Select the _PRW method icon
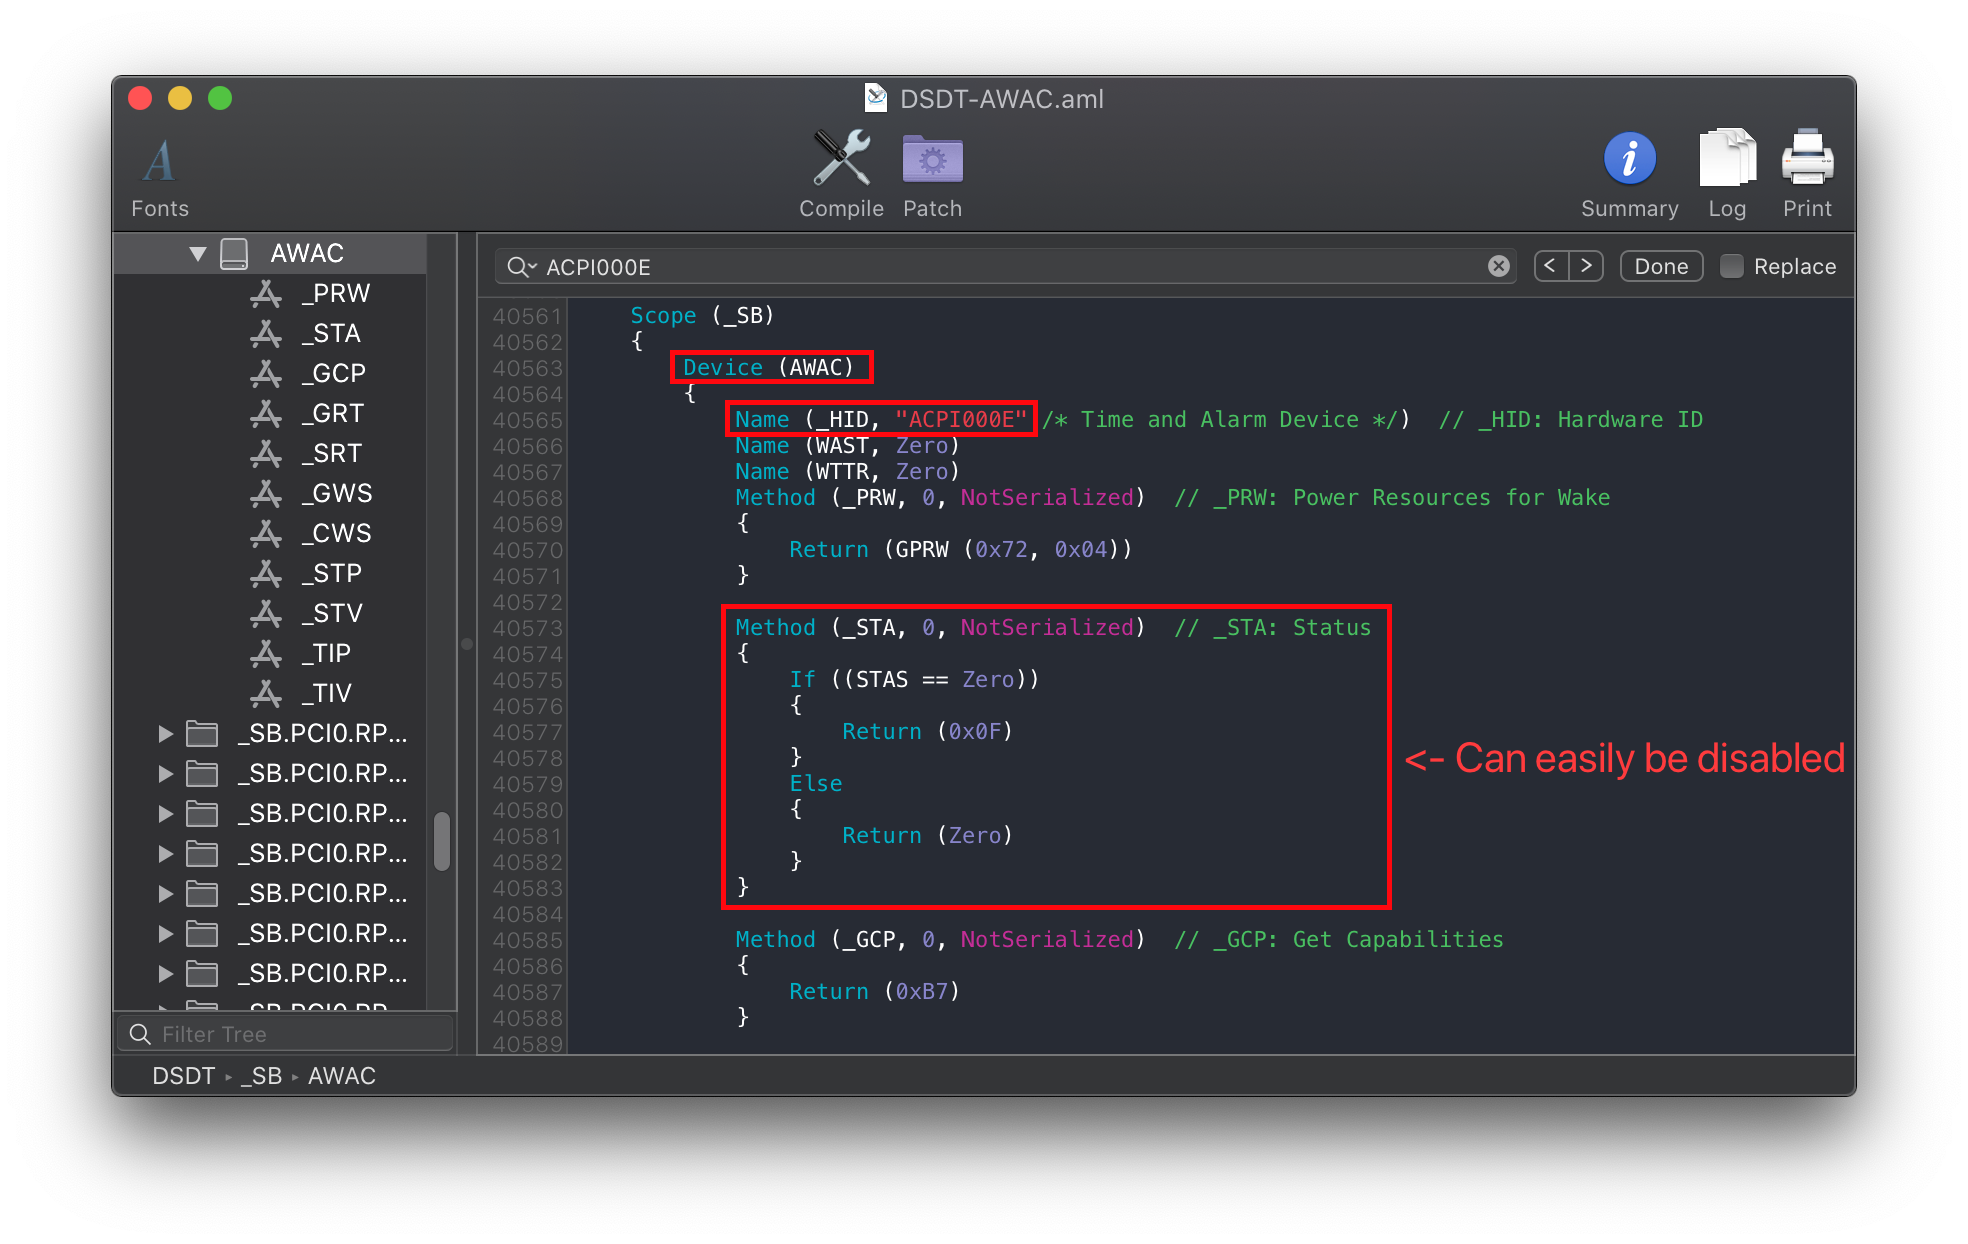Image resolution: width=1968 pixels, height=1244 pixels. (x=265, y=292)
